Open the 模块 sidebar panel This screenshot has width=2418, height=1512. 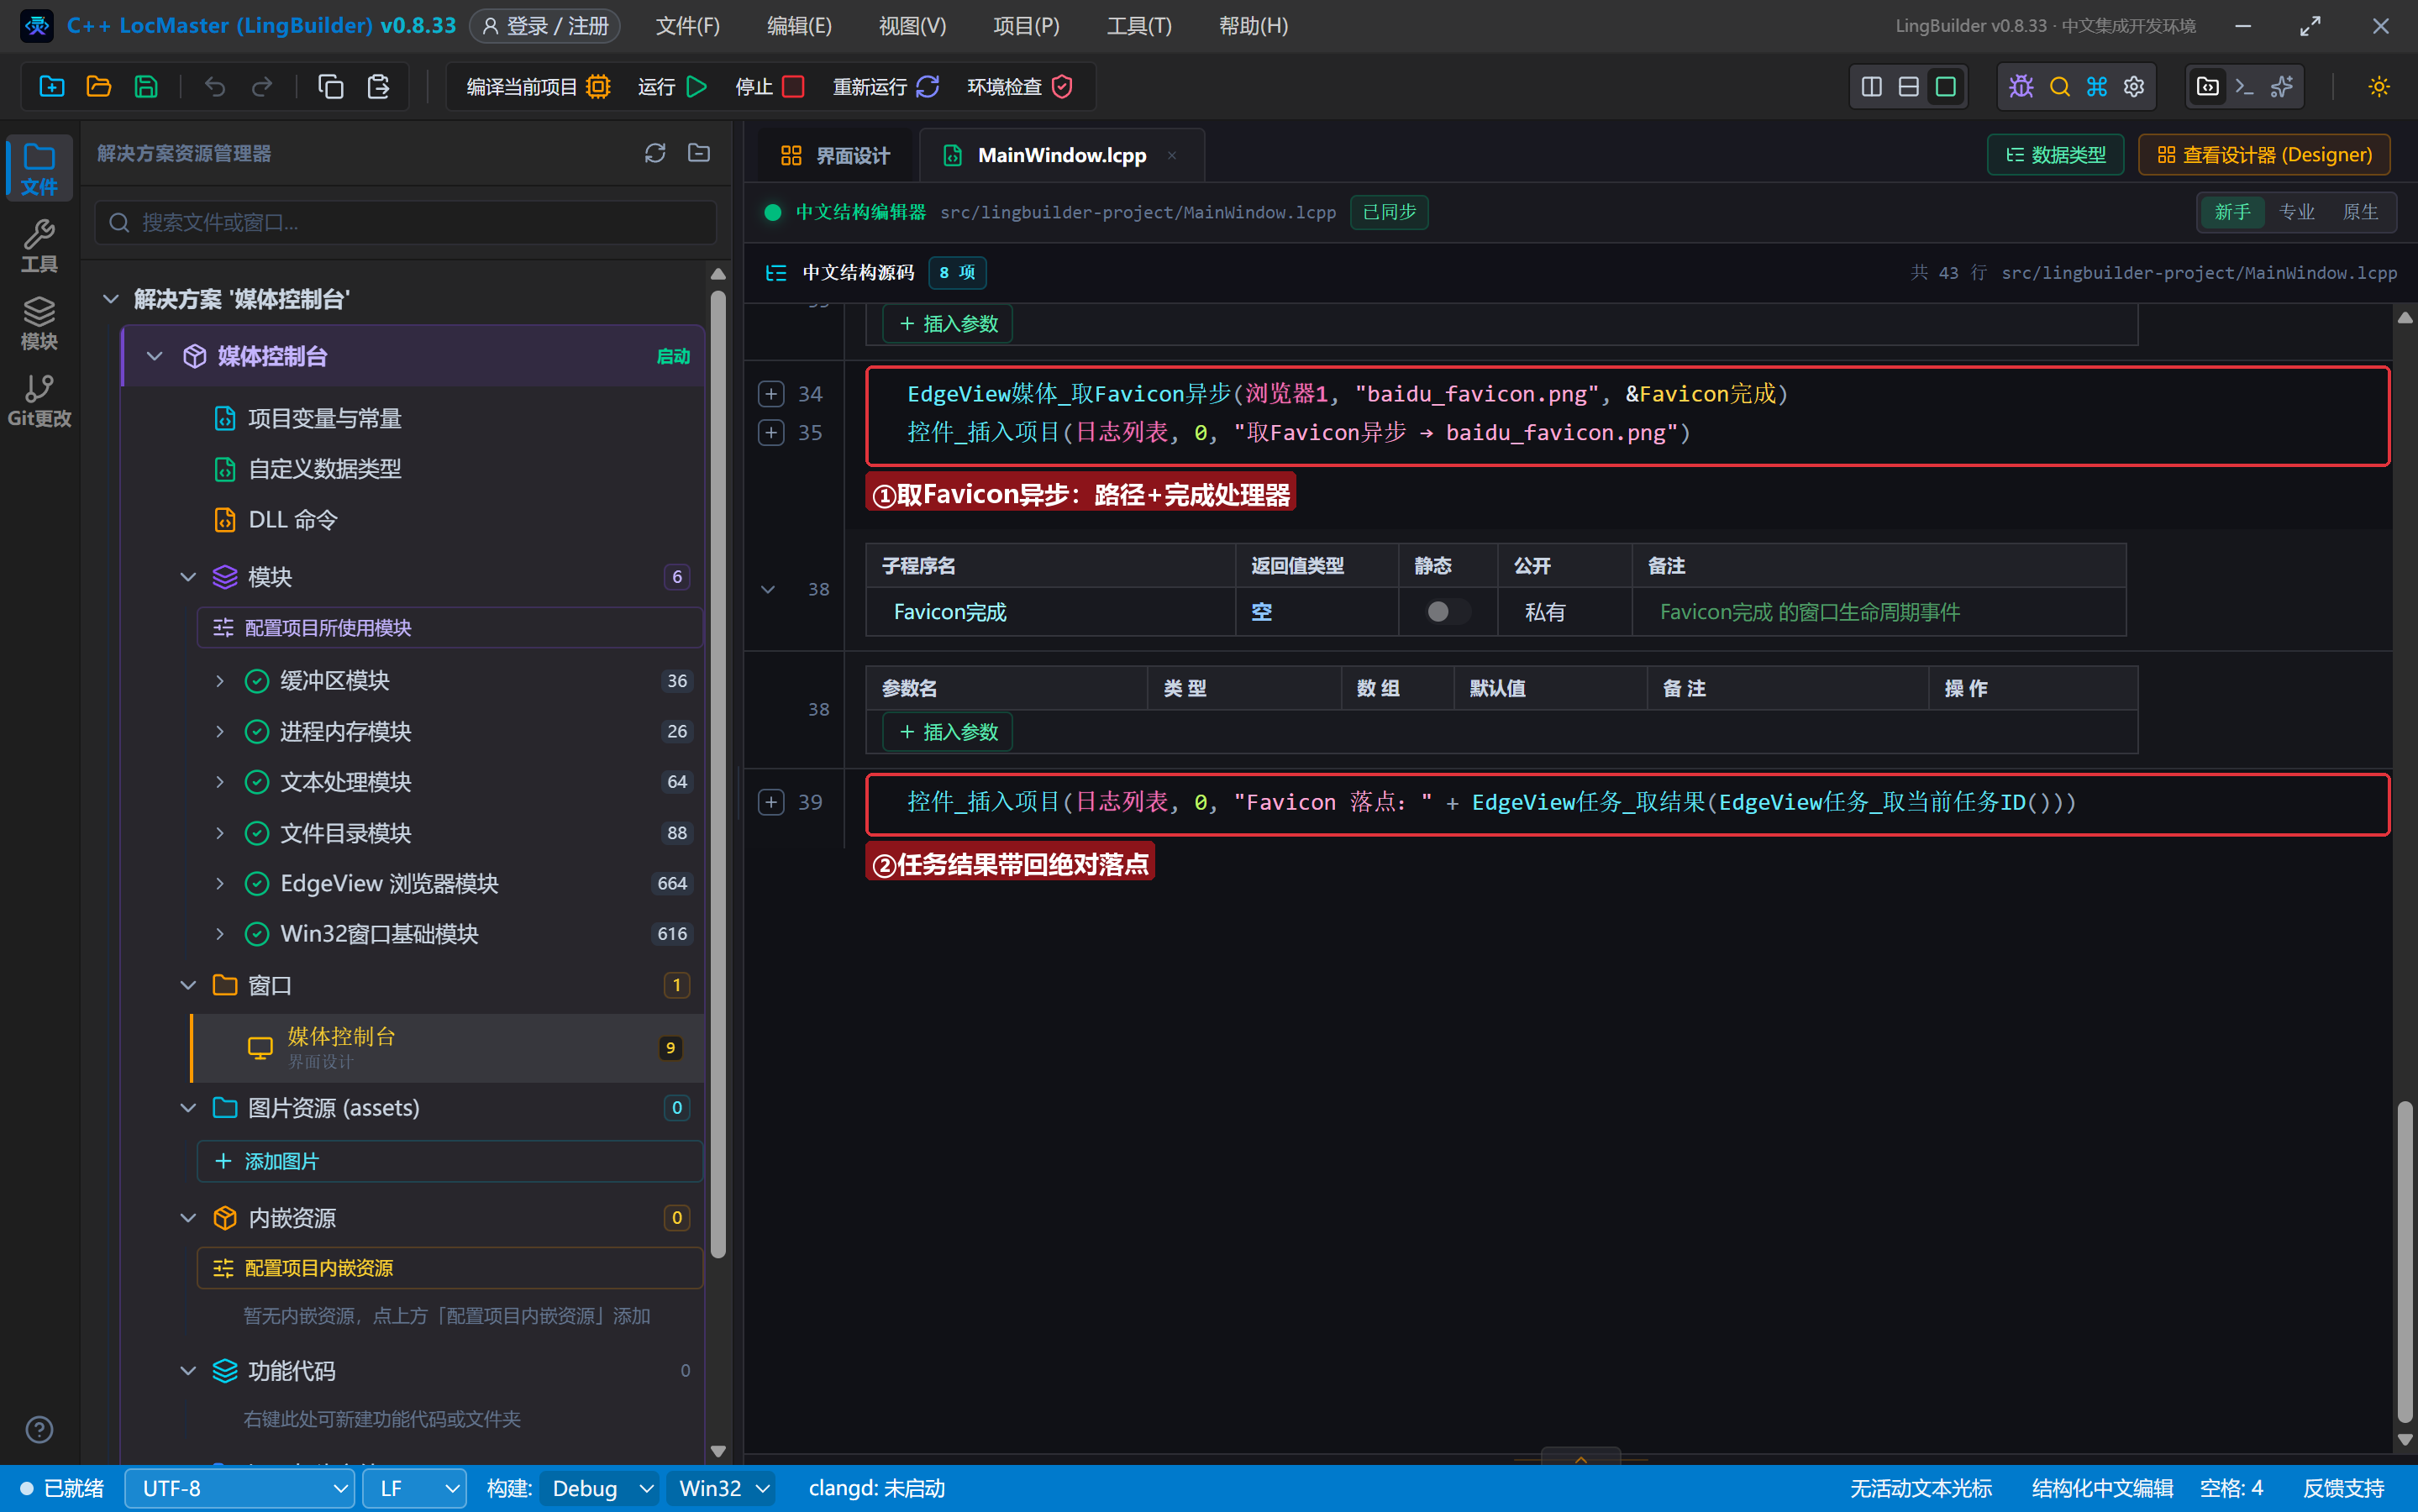point(39,323)
